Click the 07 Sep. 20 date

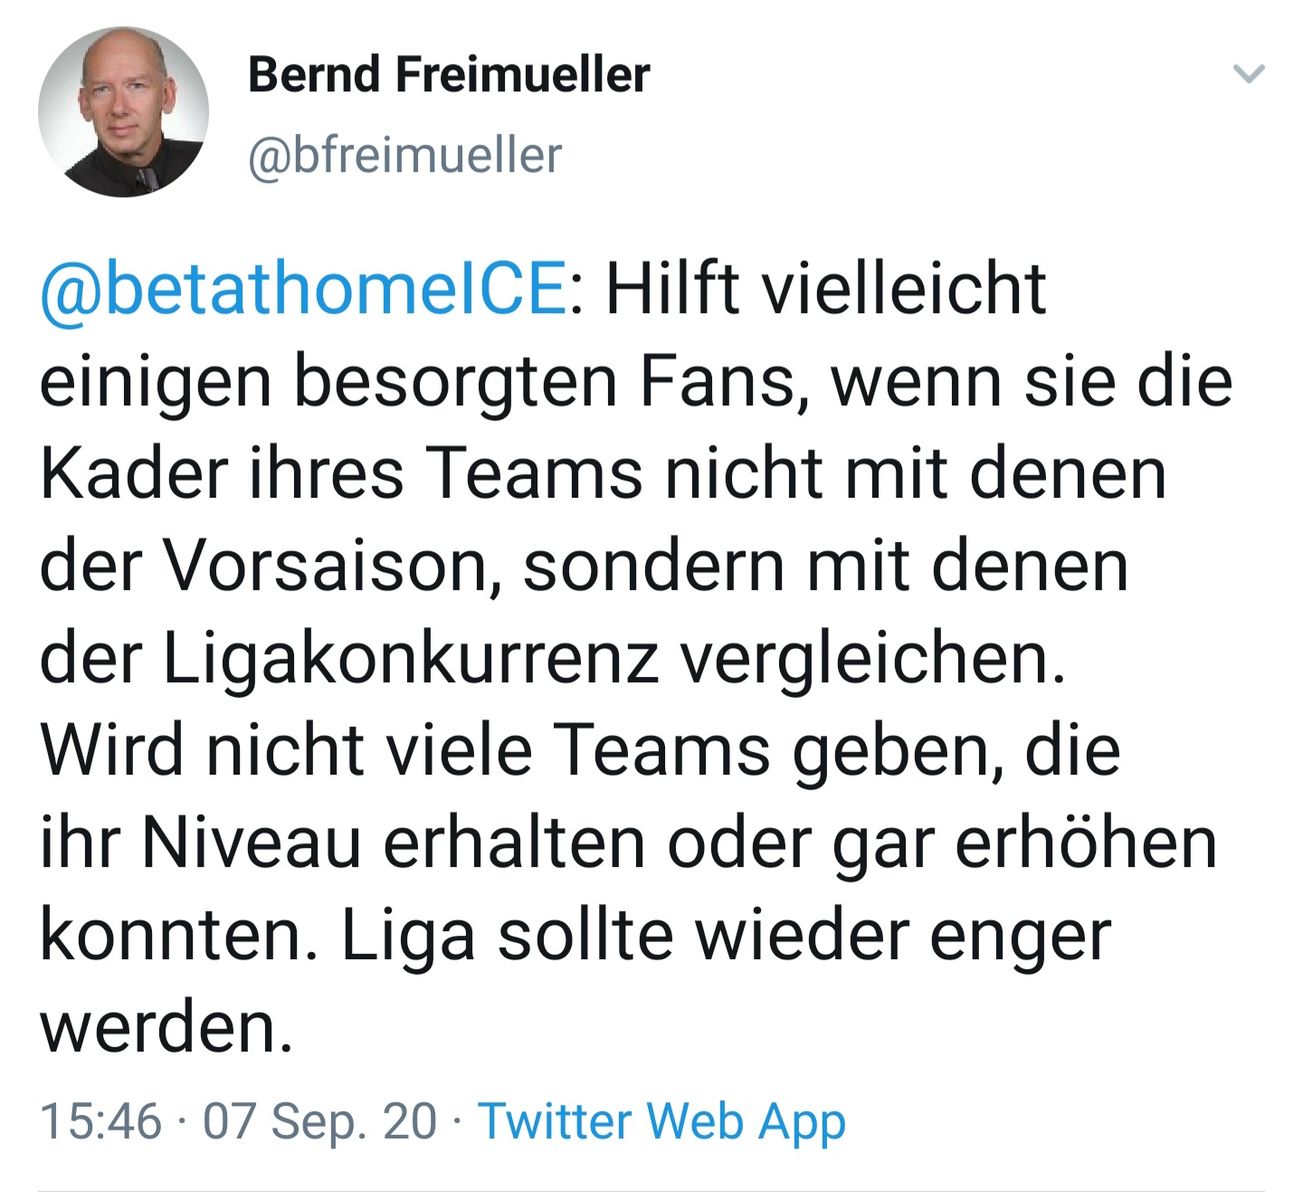[x=320, y=1121]
